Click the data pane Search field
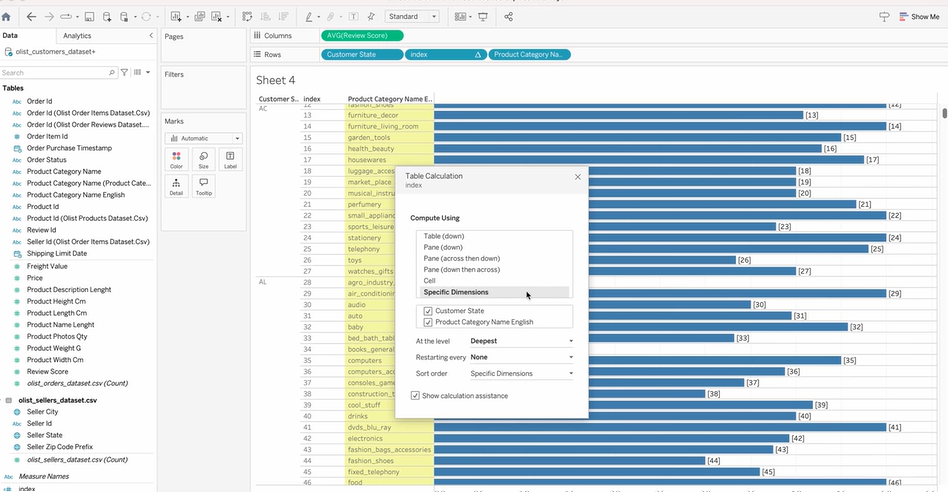 [55, 73]
